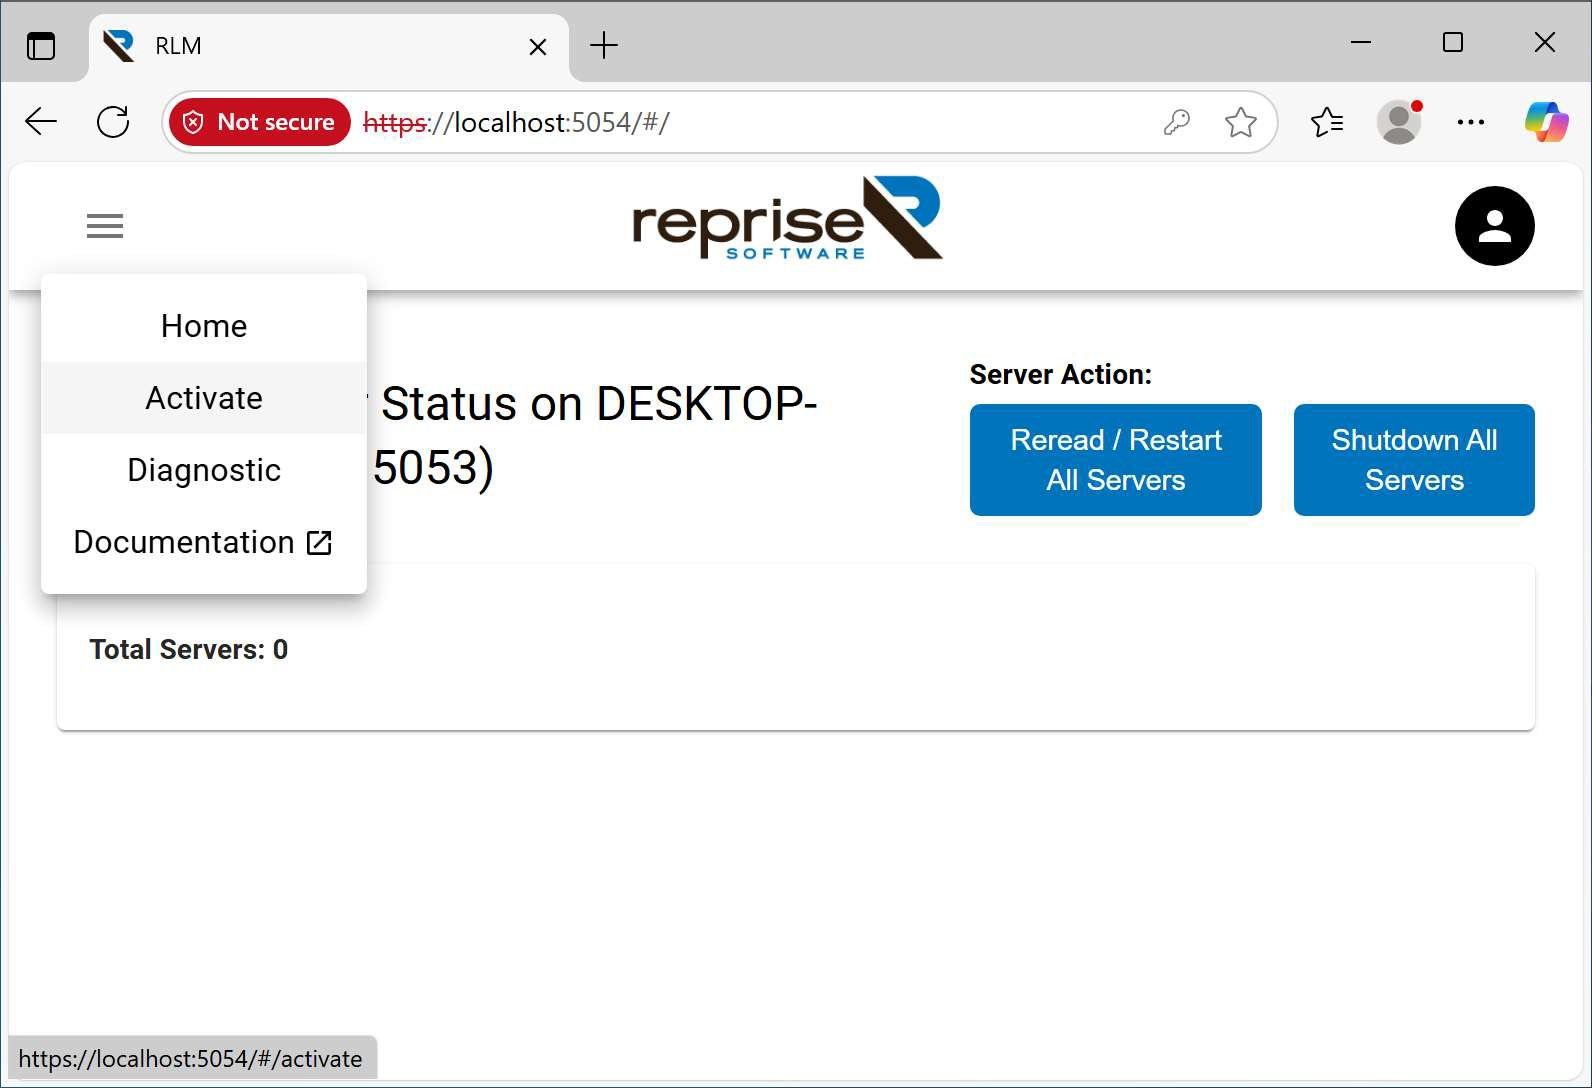Viewport: 1592px width, 1088px height.
Task: Open the tab actions menu icon
Action: pos(41,46)
